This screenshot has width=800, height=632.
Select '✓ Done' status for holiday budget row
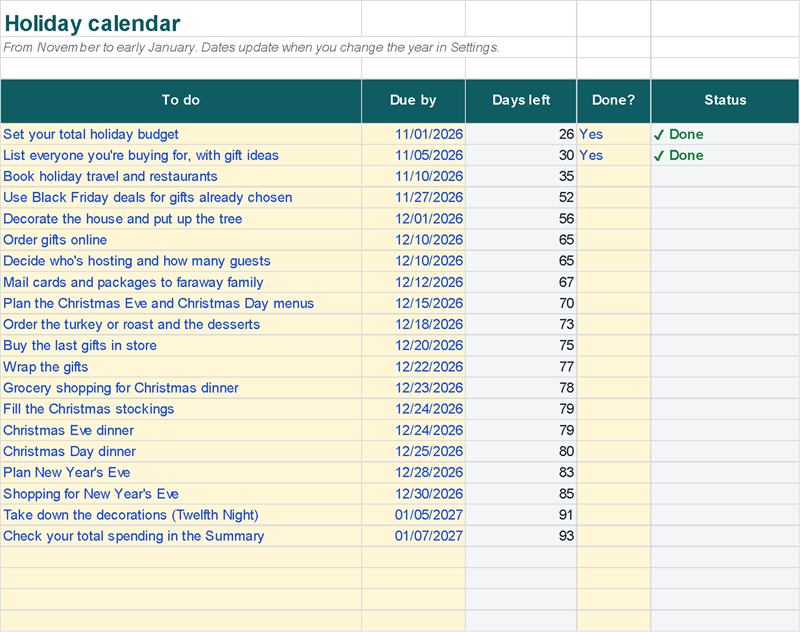[x=725, y=134]
